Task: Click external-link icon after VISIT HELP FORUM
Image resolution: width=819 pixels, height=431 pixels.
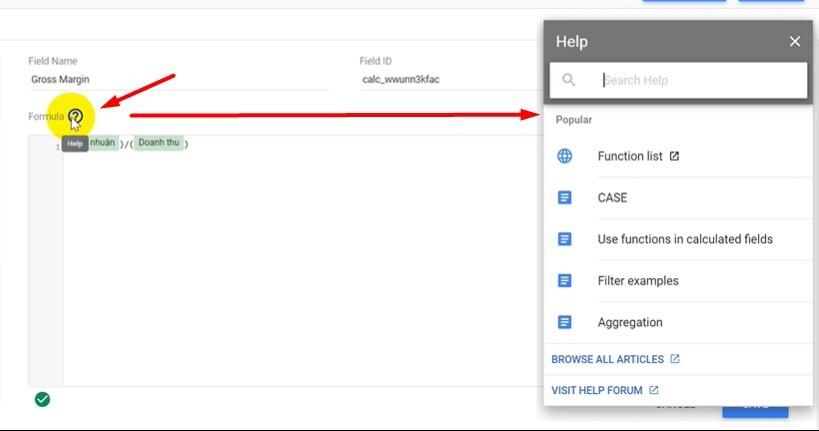Action: (653, 390)
